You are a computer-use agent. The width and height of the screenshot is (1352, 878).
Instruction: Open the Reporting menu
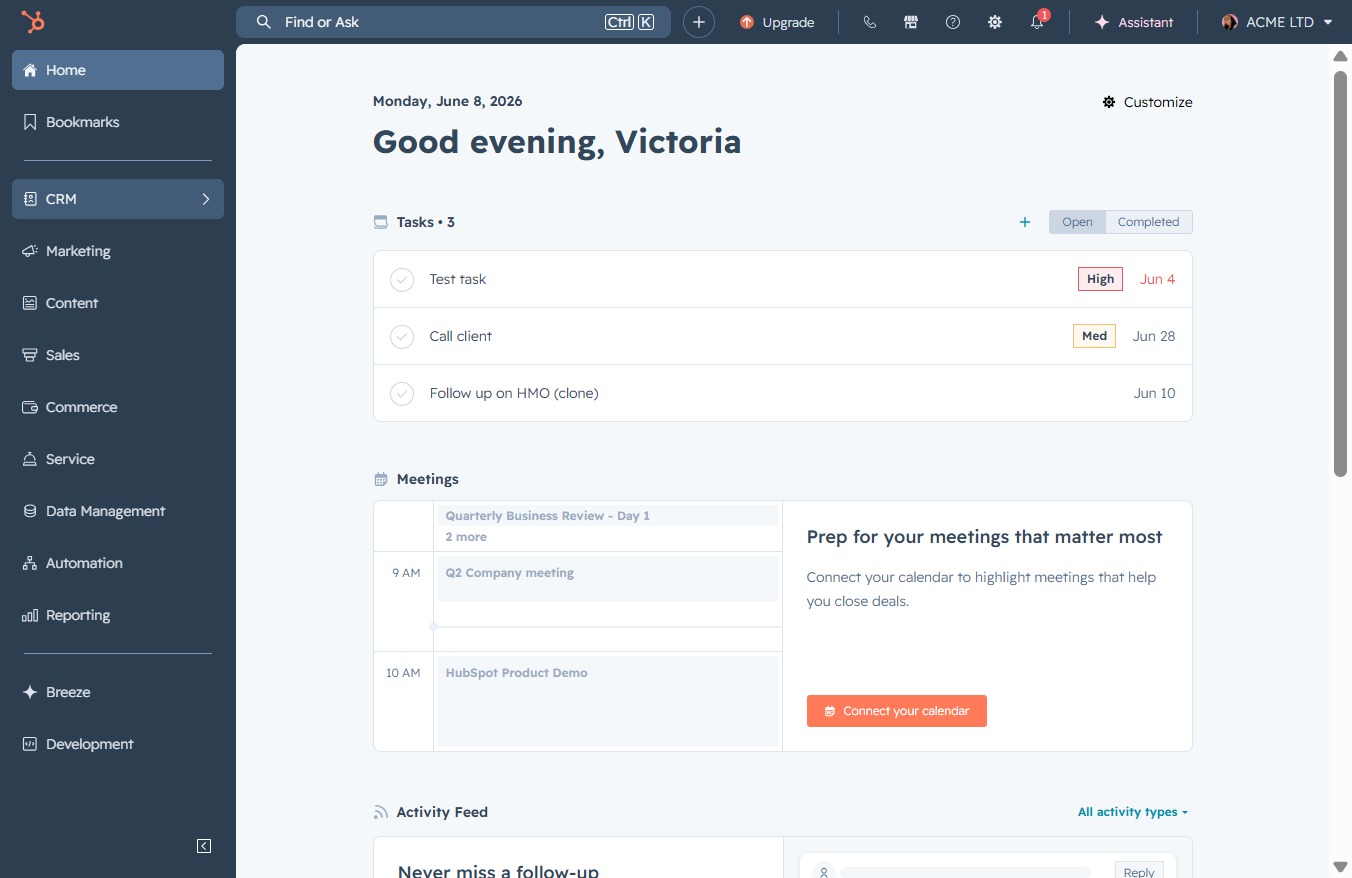point(118,615)
